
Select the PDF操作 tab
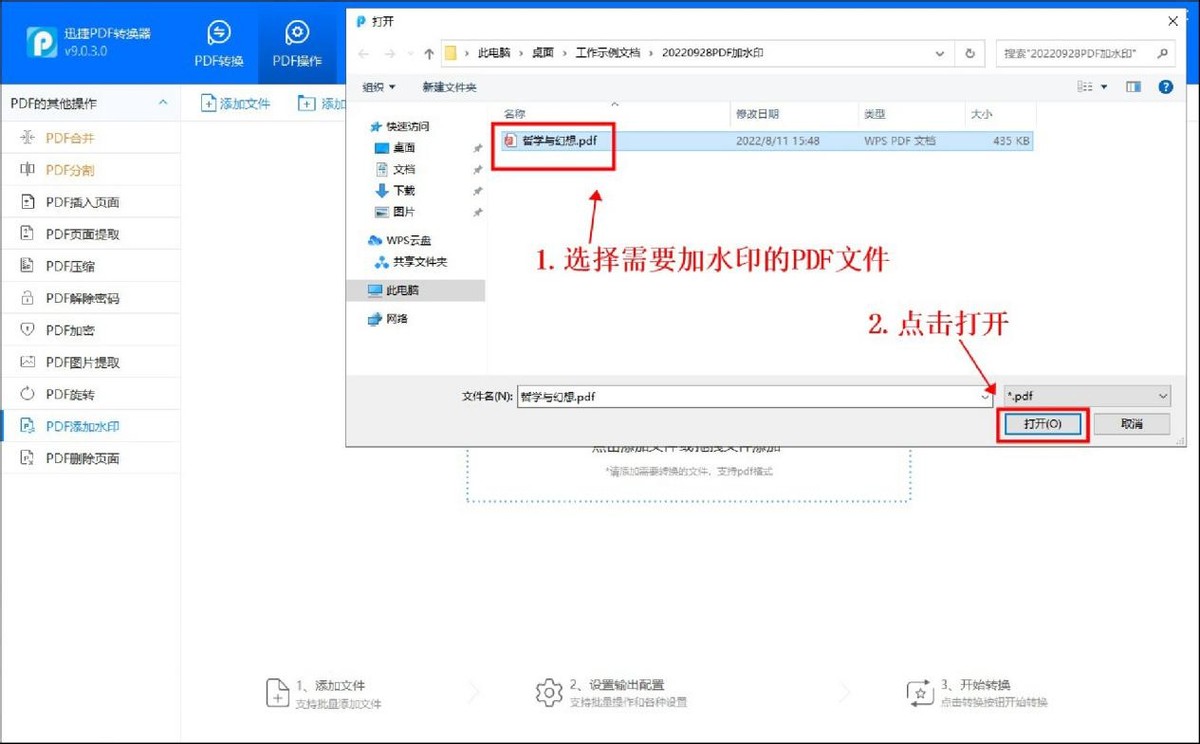click(296, 41)
